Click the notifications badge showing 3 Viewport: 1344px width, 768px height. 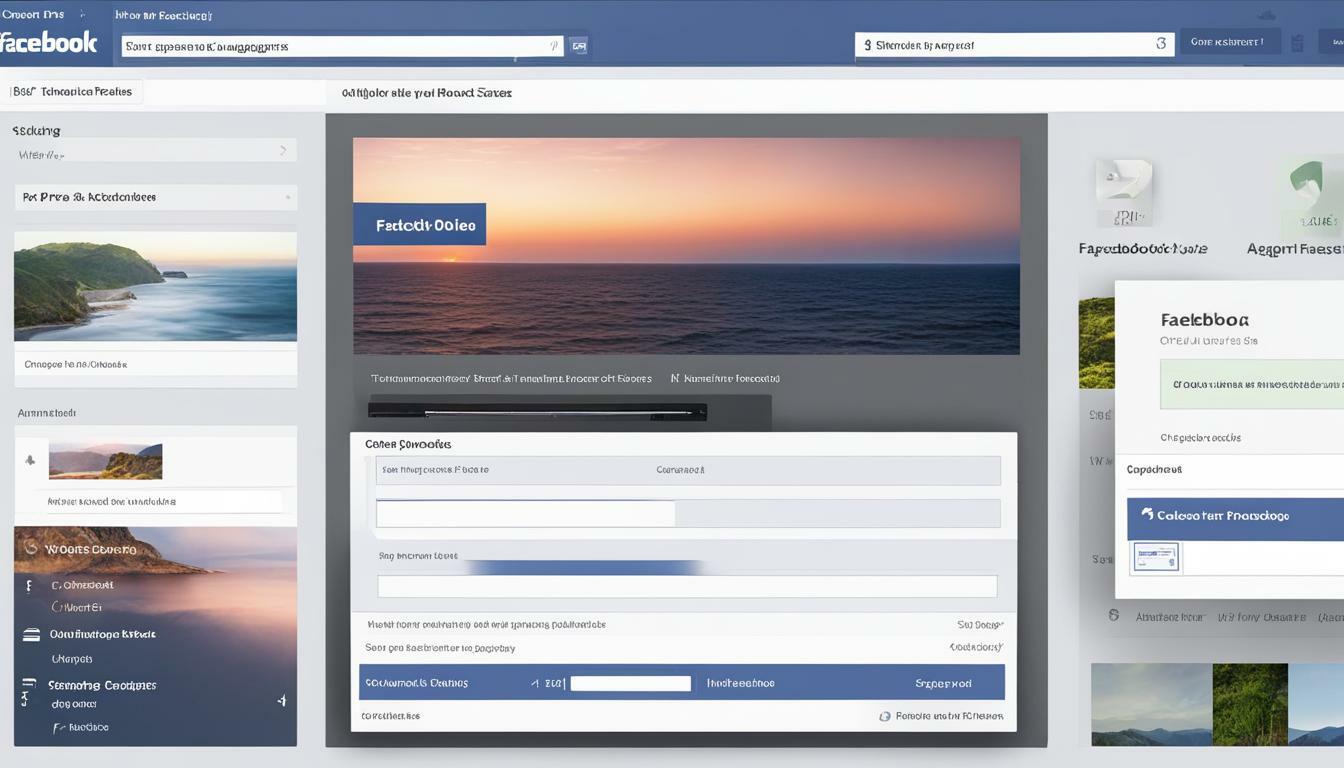1160,44
